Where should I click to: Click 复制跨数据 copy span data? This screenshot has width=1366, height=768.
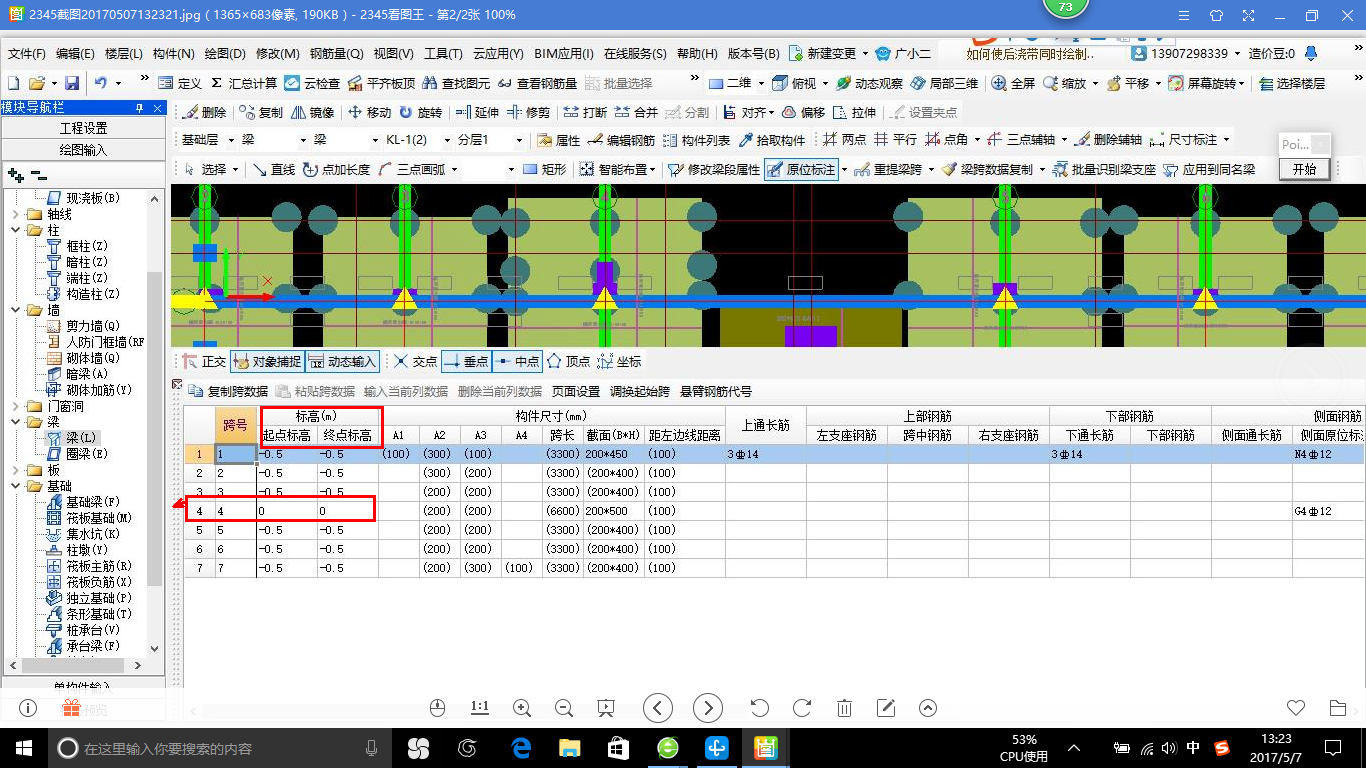click(x=228, y=391)
